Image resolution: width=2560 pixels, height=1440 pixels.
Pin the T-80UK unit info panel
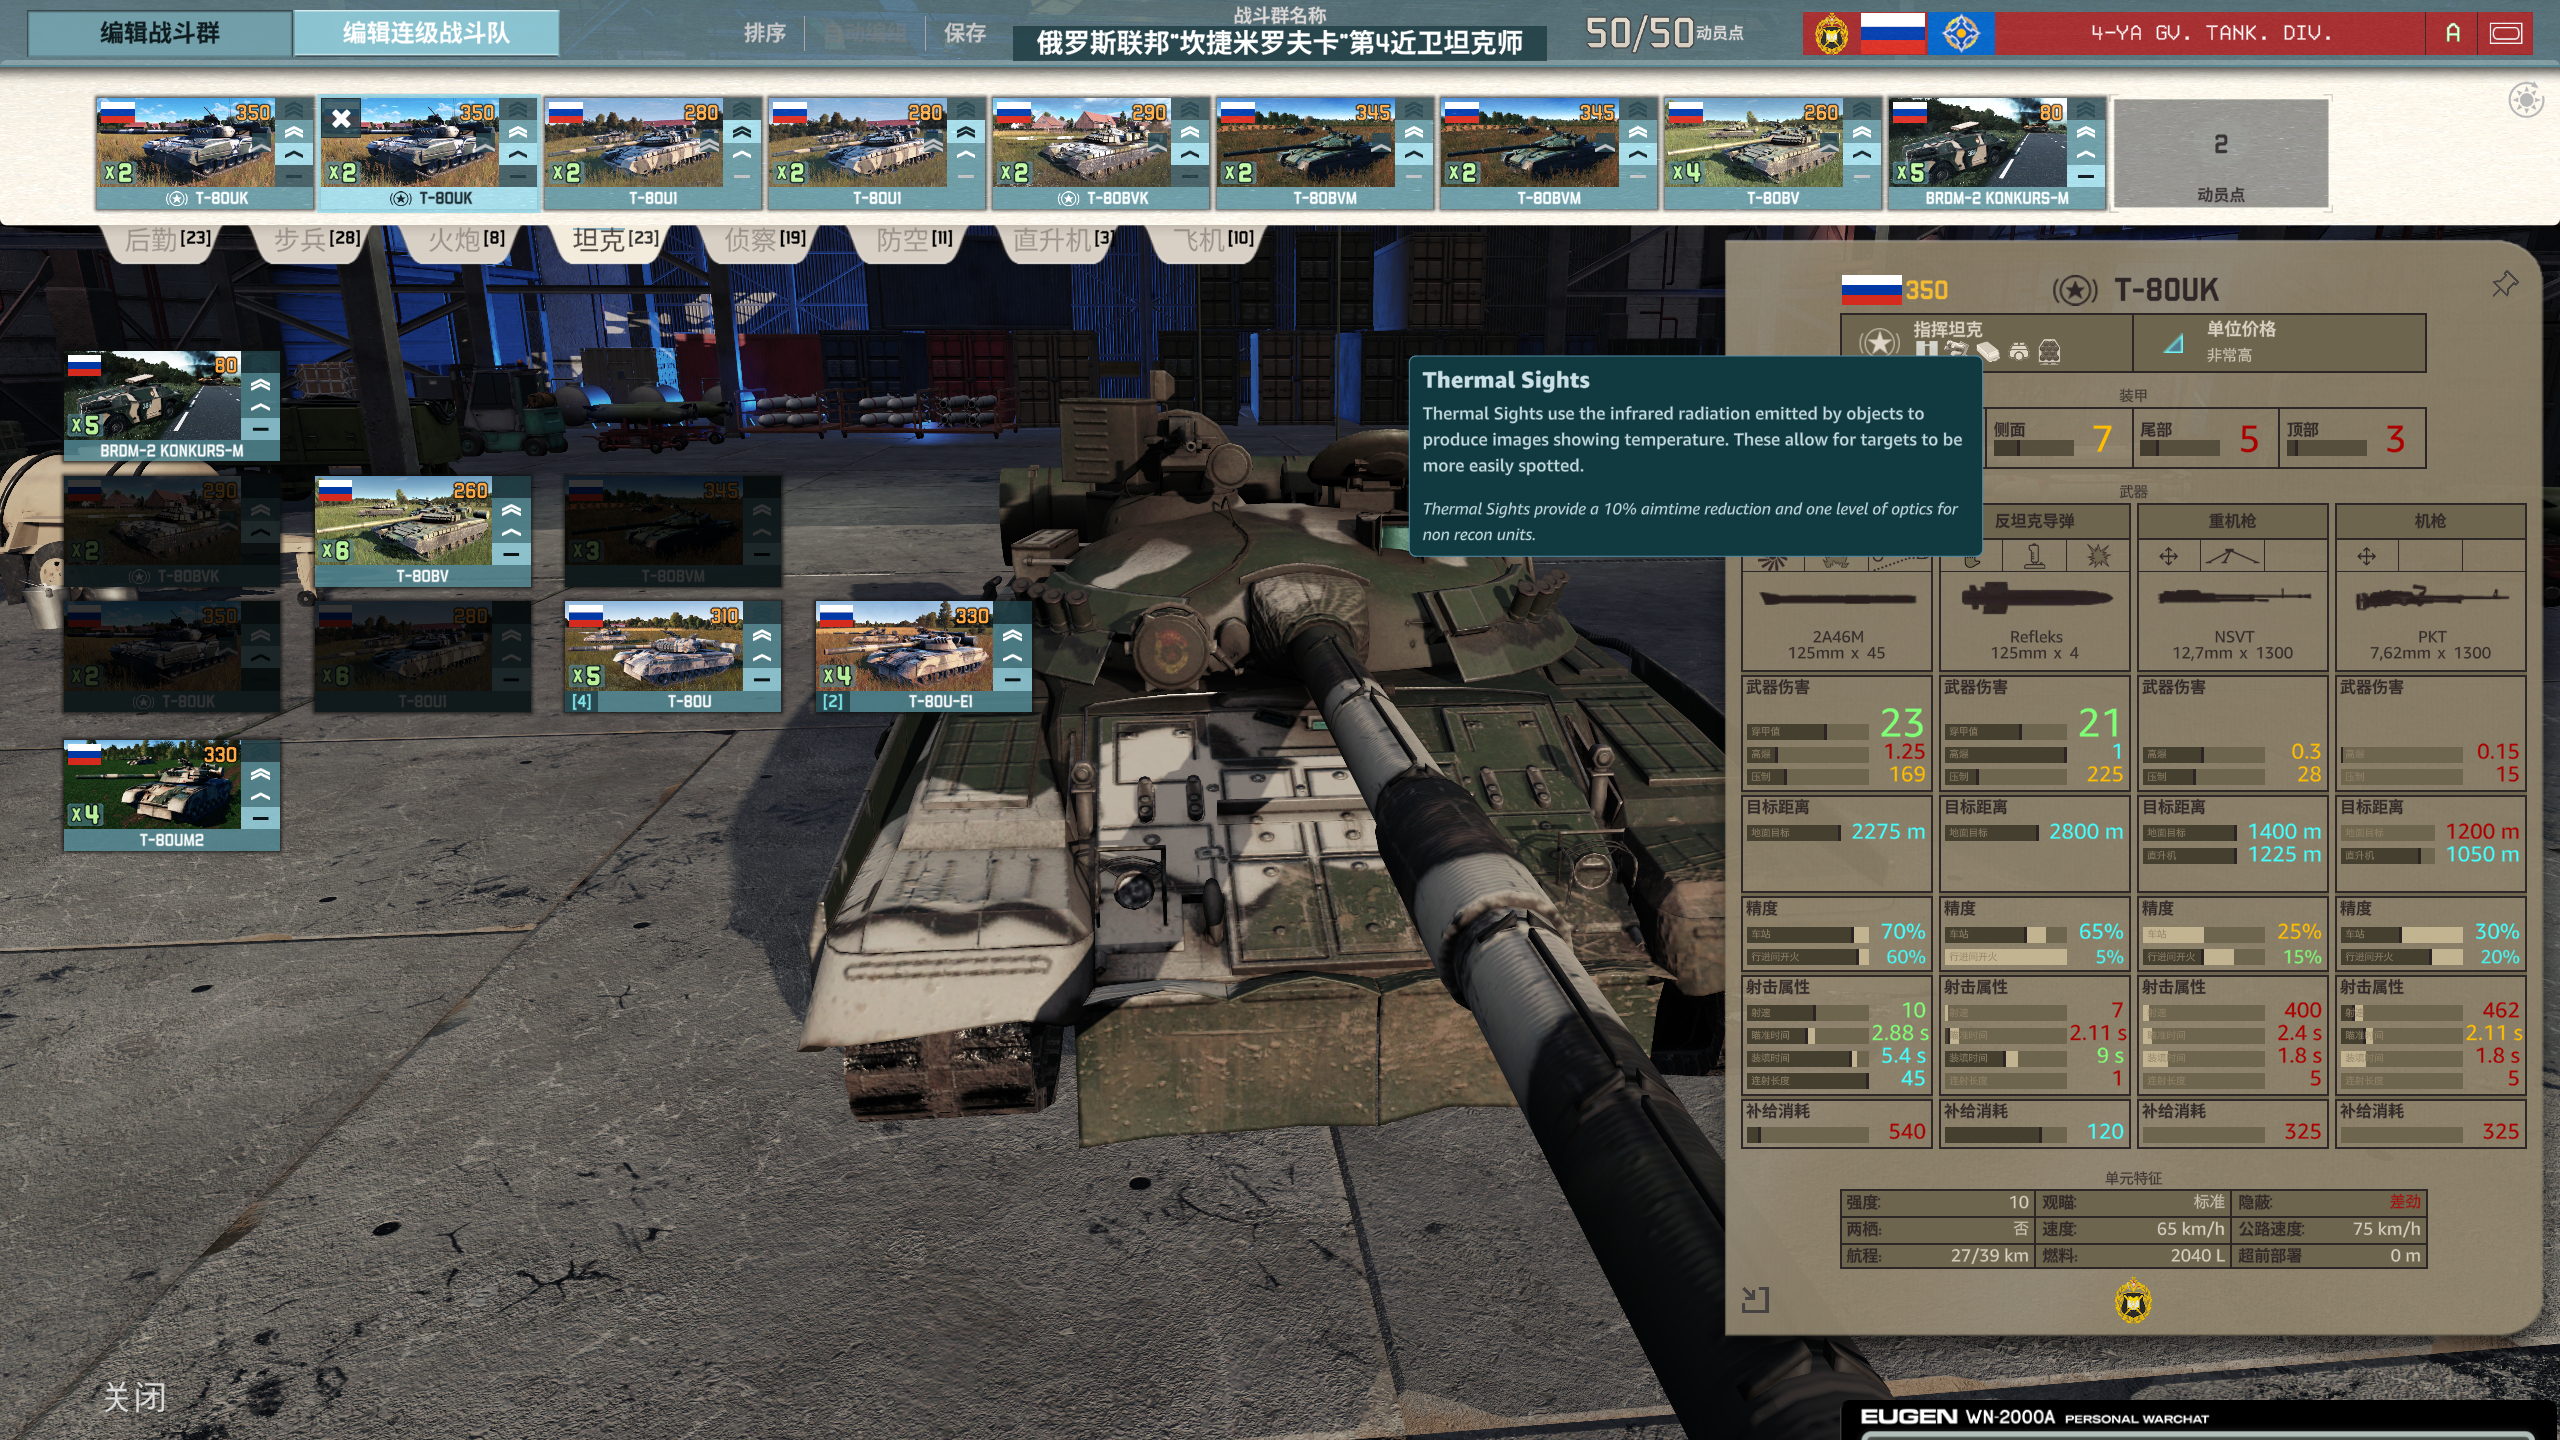click(x=2504, y=285)
